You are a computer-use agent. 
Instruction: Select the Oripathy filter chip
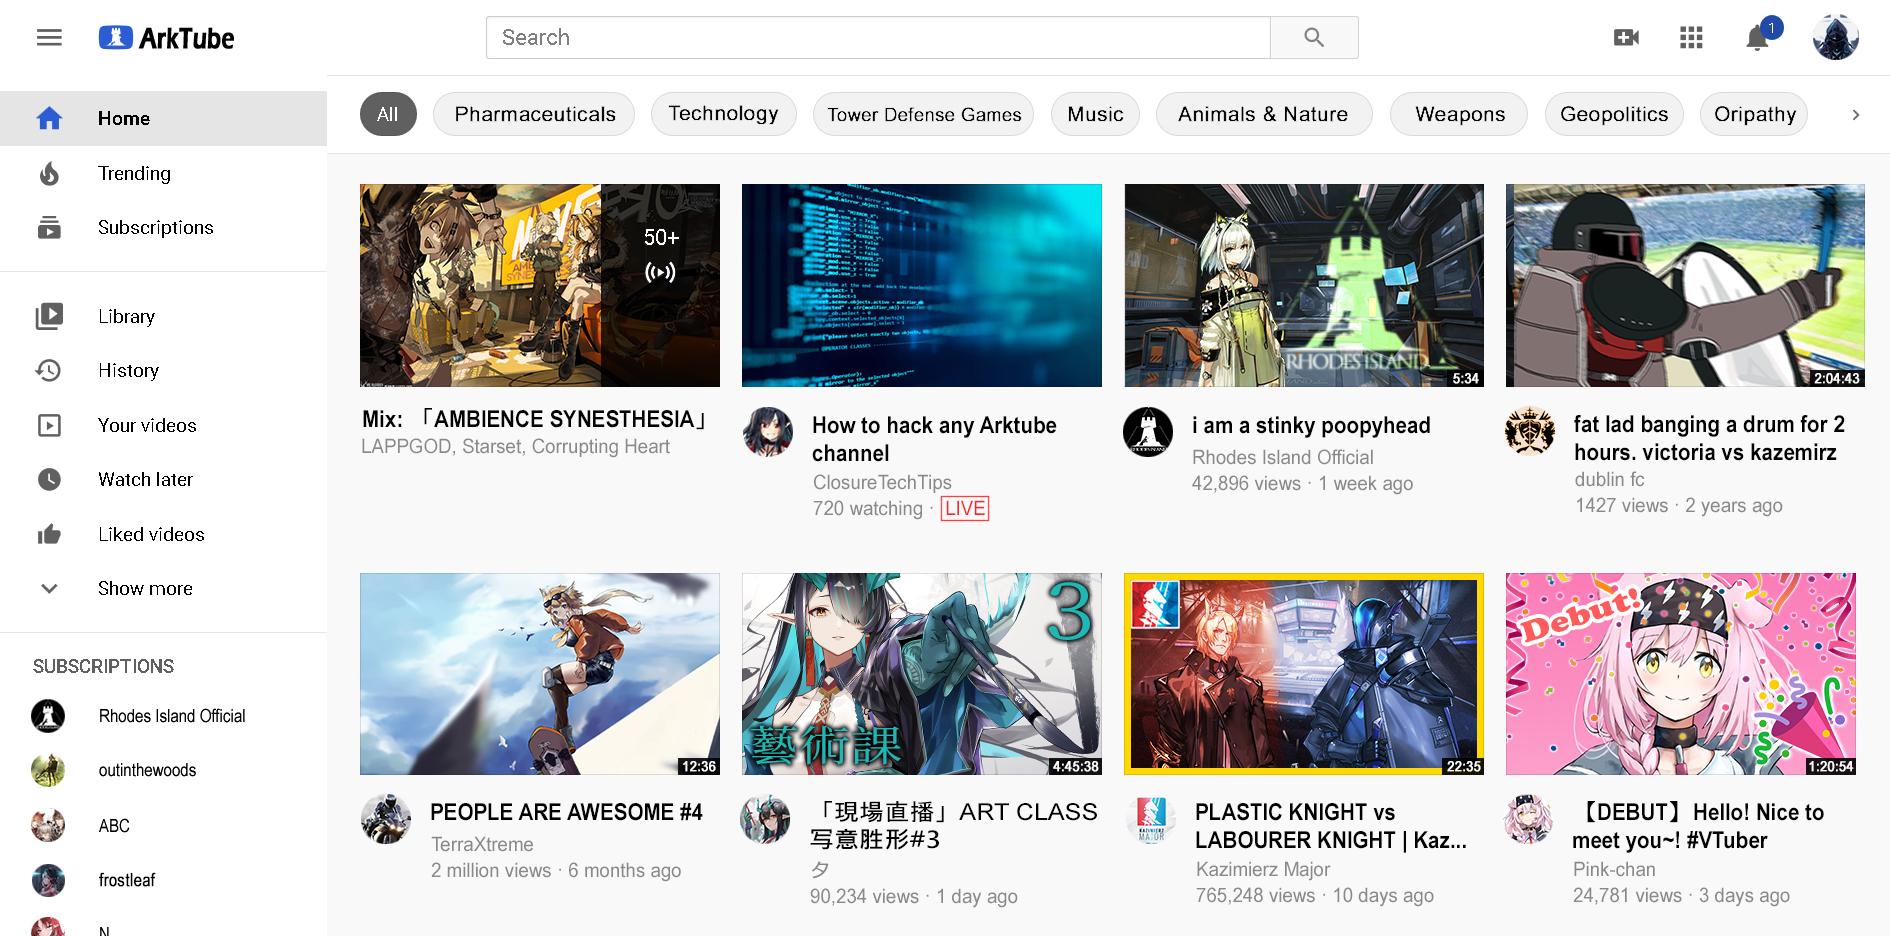[x=1754, y=114]
